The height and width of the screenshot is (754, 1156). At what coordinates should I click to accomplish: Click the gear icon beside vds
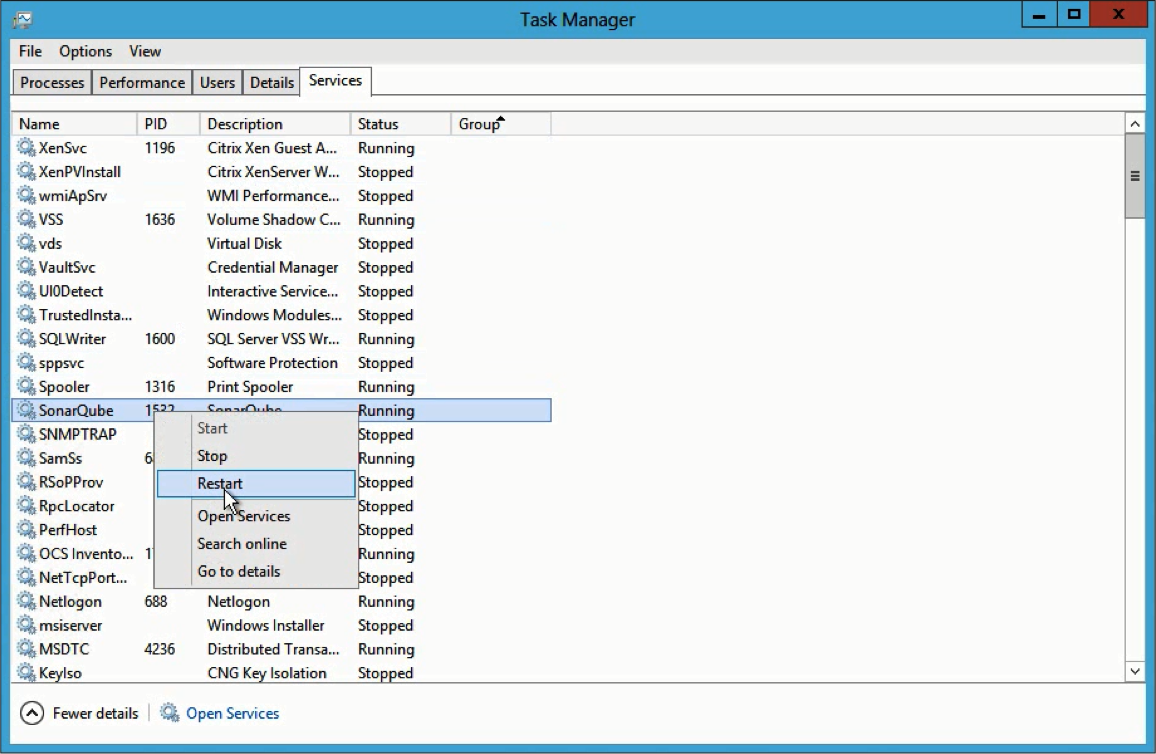27,243
